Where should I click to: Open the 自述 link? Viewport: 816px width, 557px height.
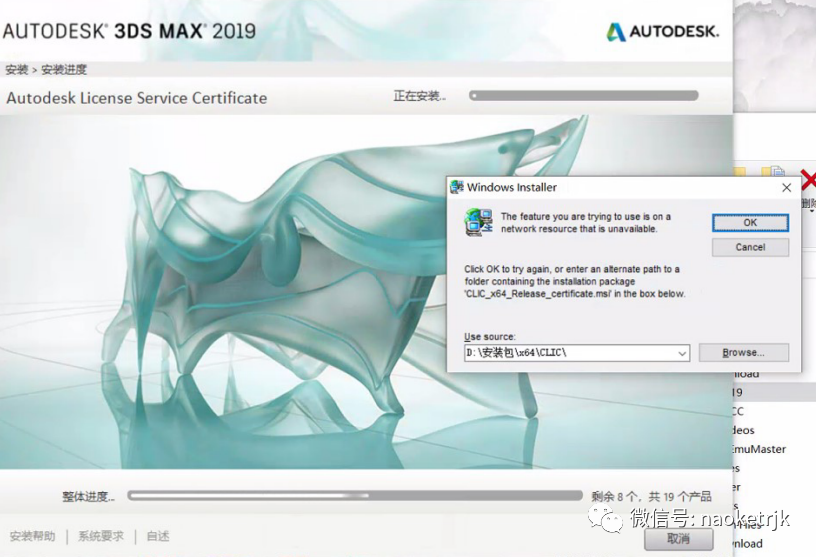point(158,536)
